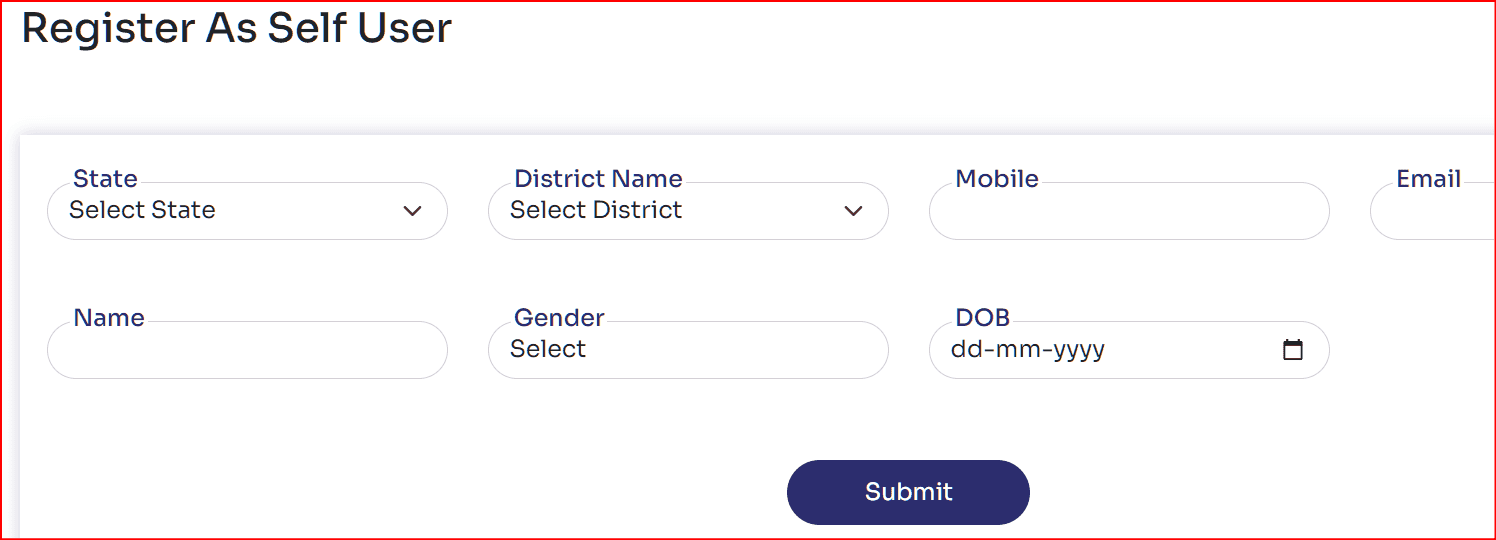The width and height of the screenshot is (1496, 540).
Task: Open the Select State dropdown
Action: (x=247, y=211)
